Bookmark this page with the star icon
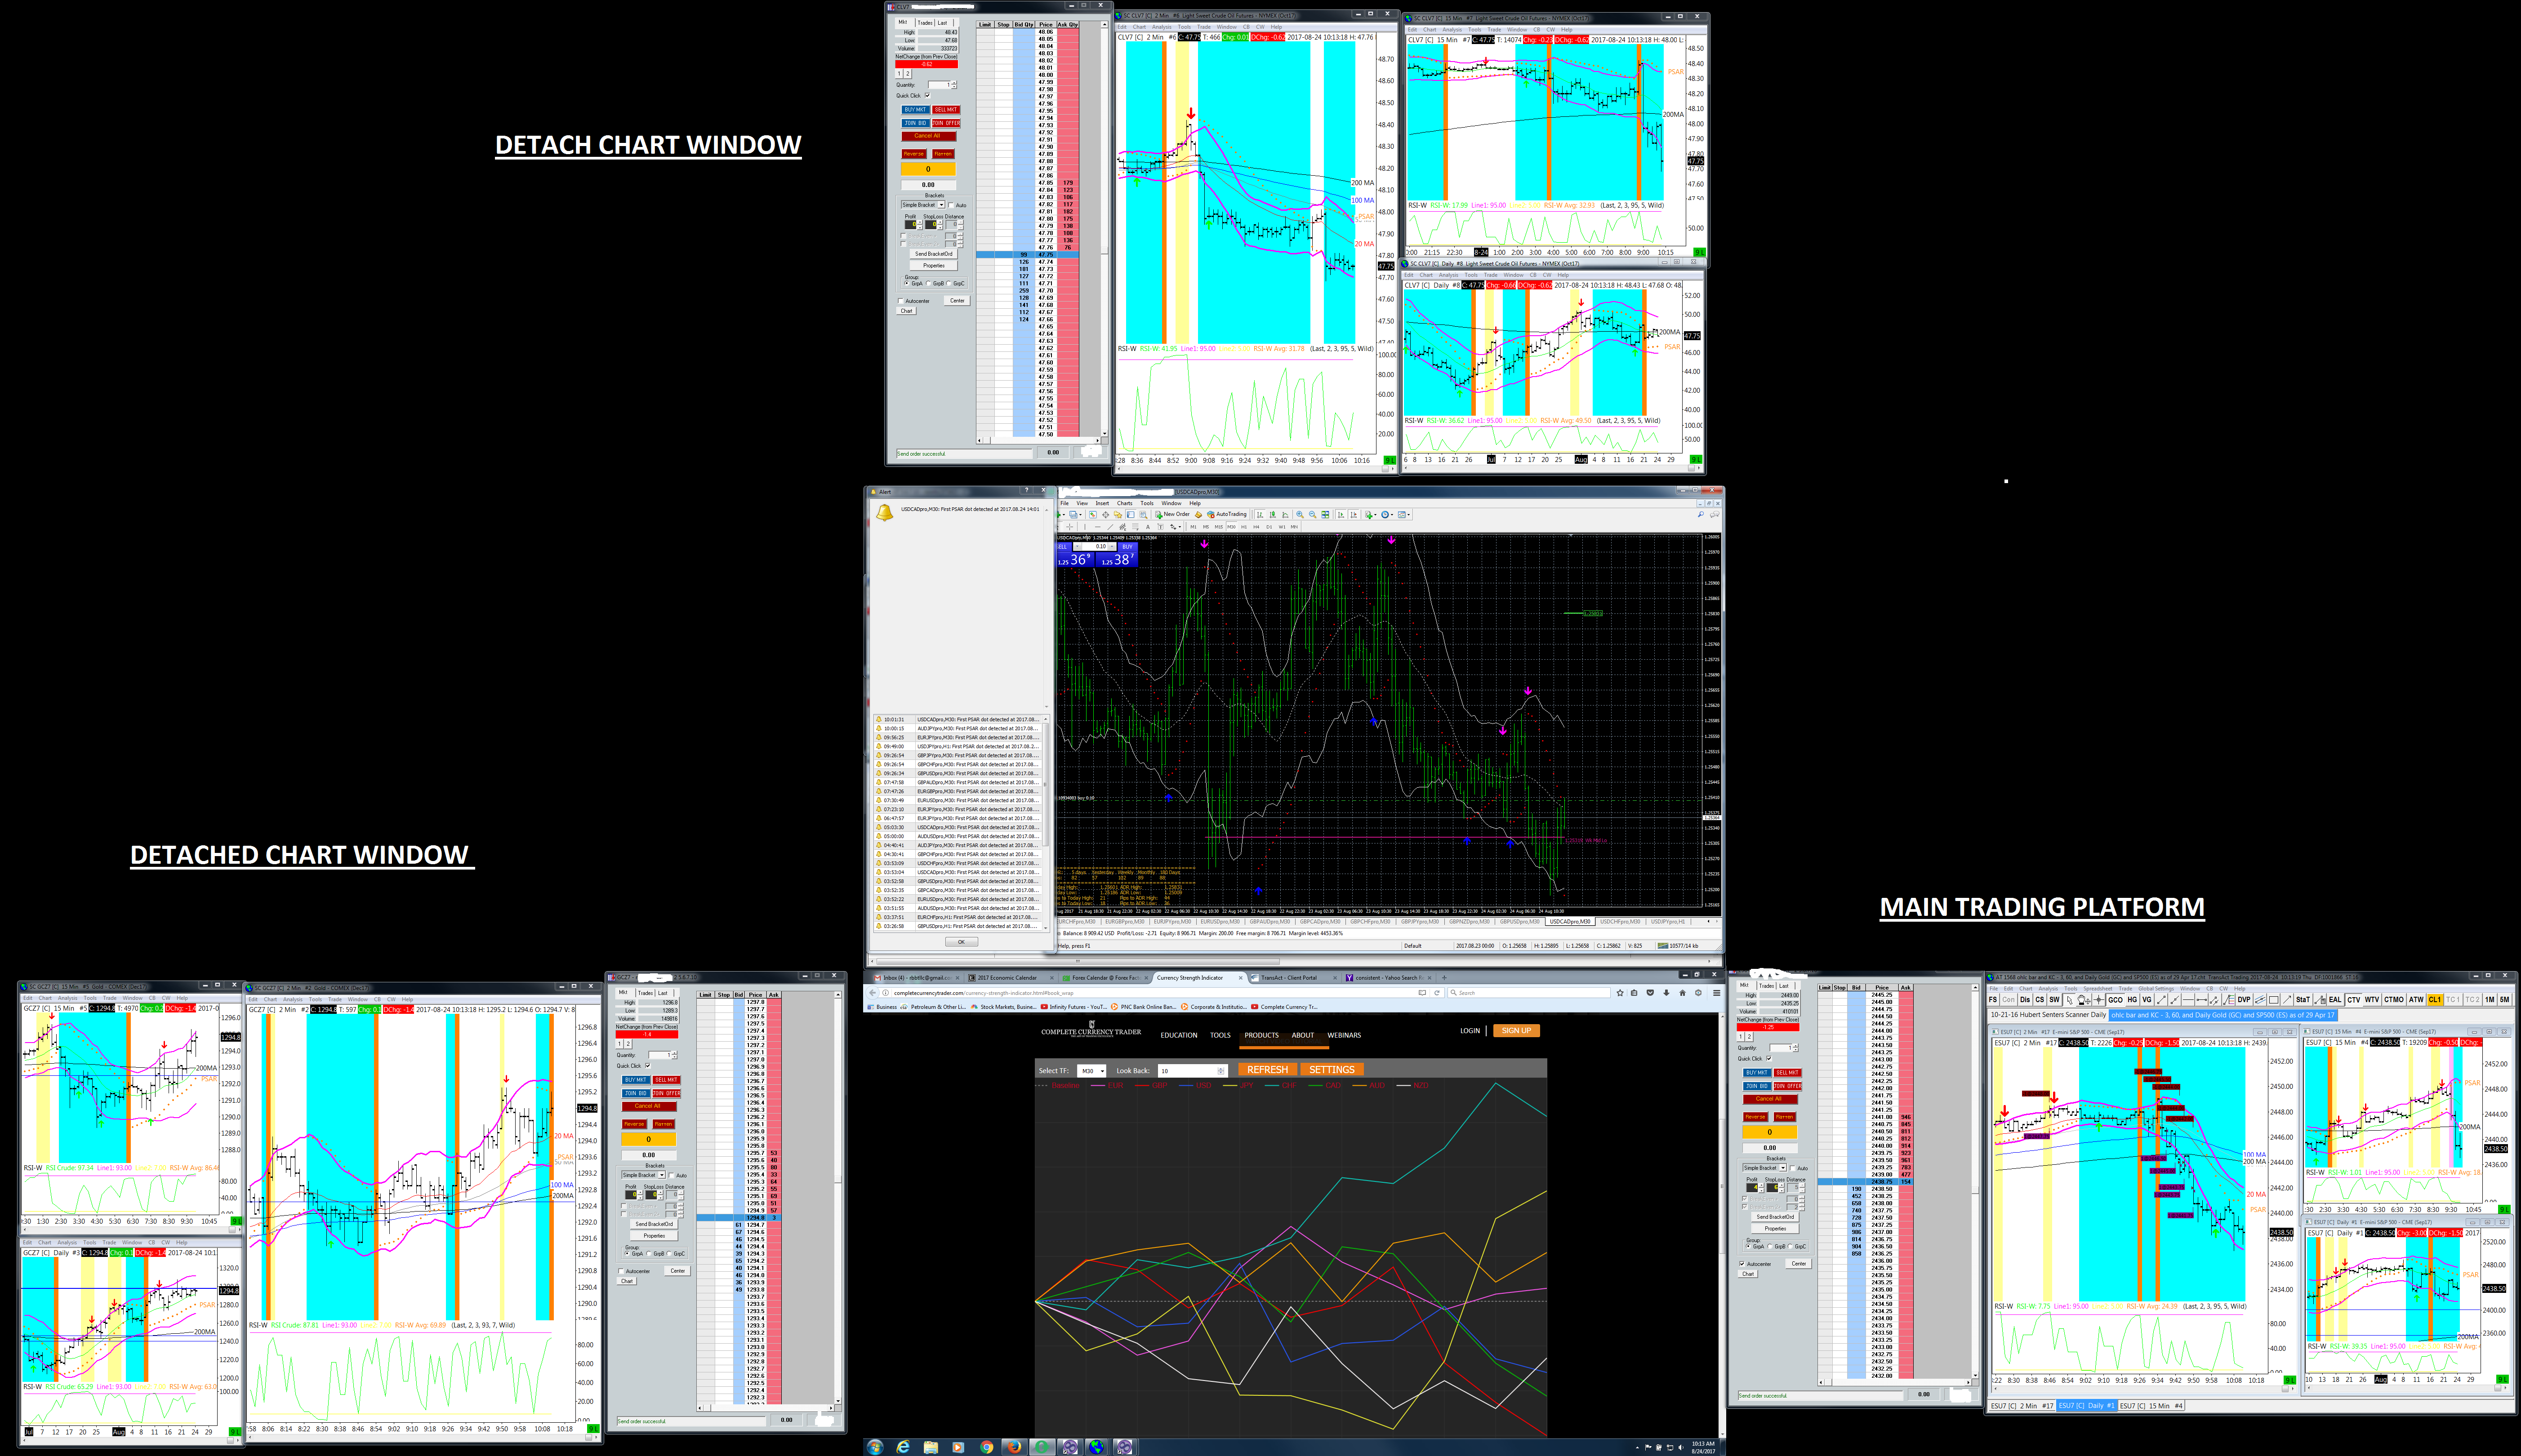 1620,993
